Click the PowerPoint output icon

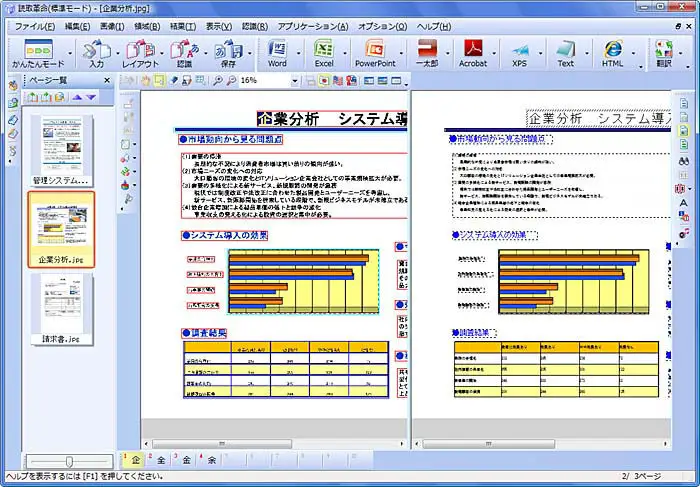375,52
